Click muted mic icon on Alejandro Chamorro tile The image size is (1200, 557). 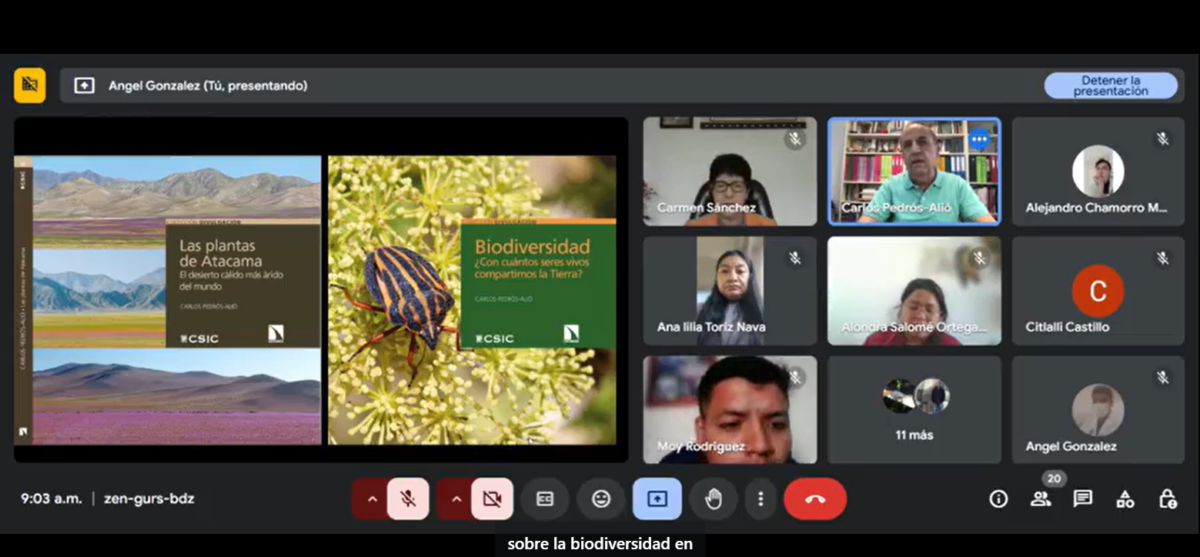click(1163, 140)
